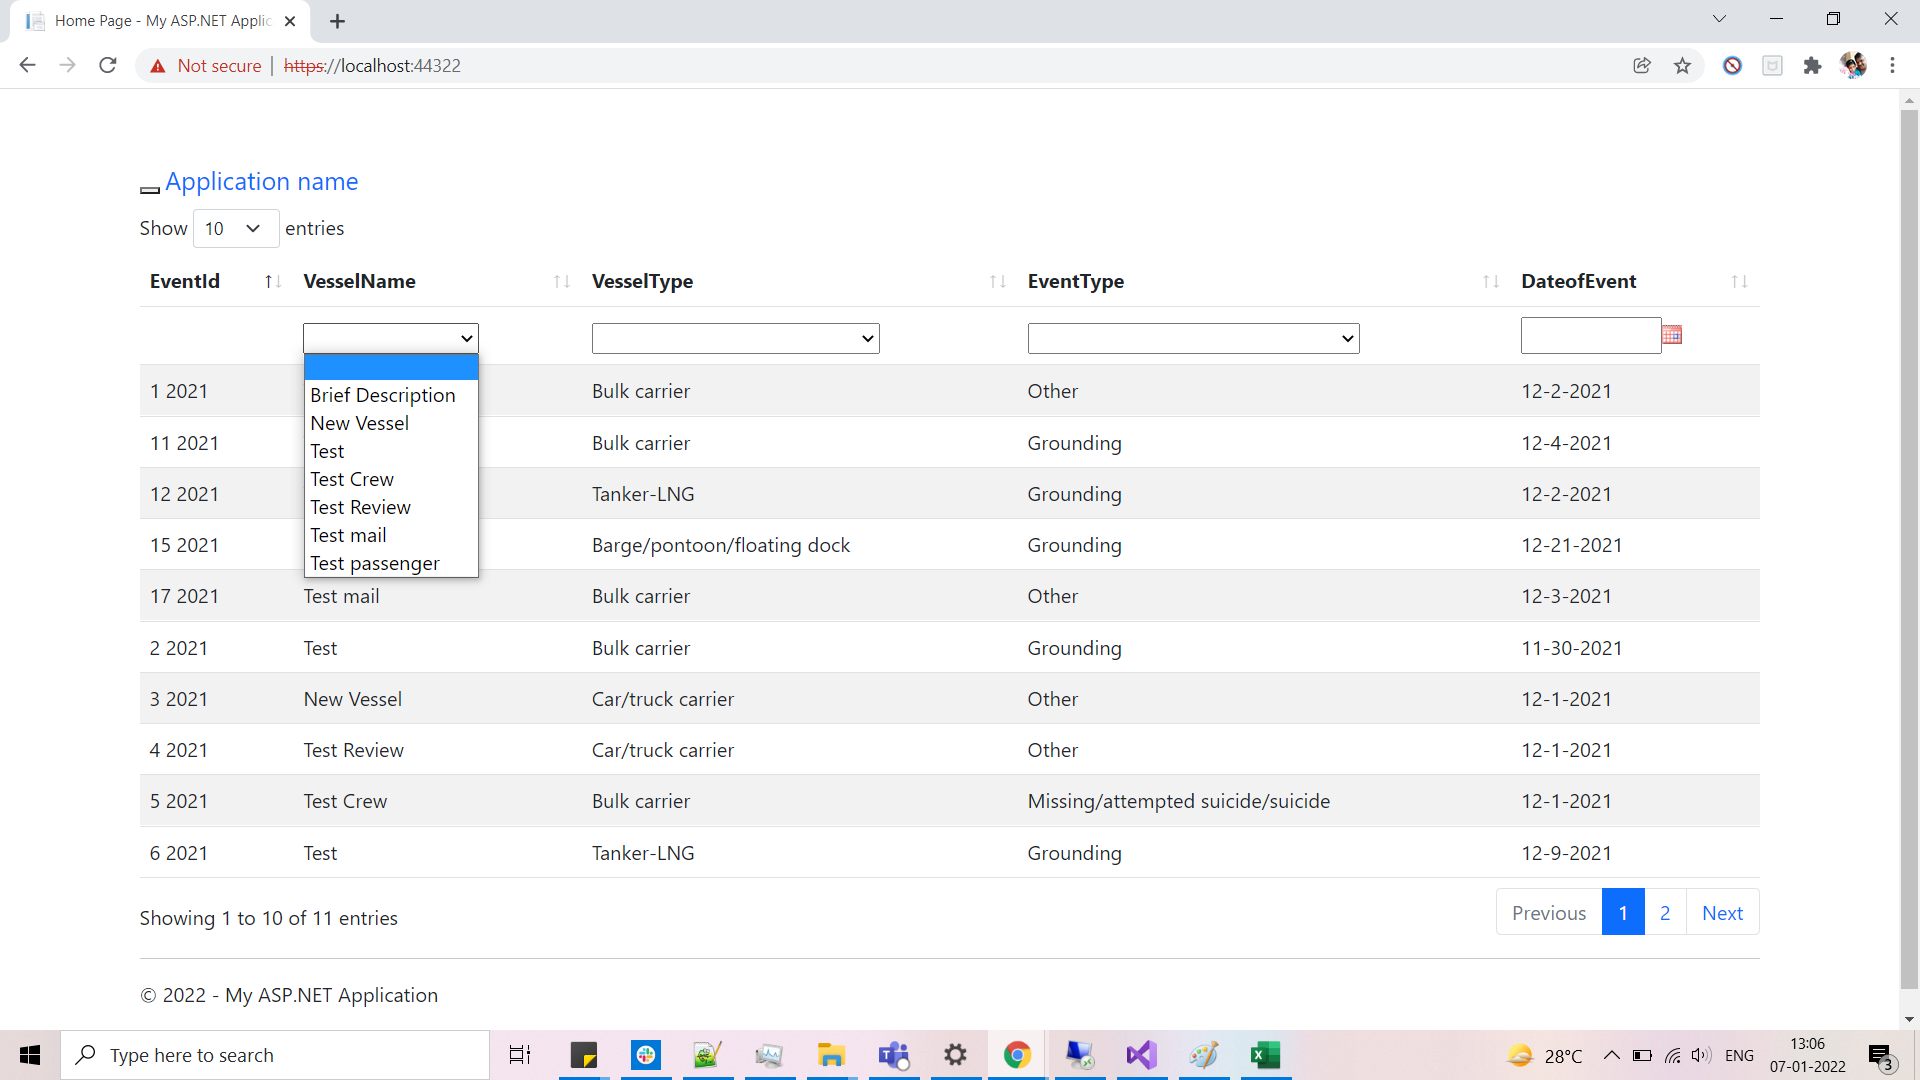This screenshot has height=1080, width=1920.
Task: Open the browser extensions puzzle icon
Action: pyautogui.click(x=1813, y=65)
